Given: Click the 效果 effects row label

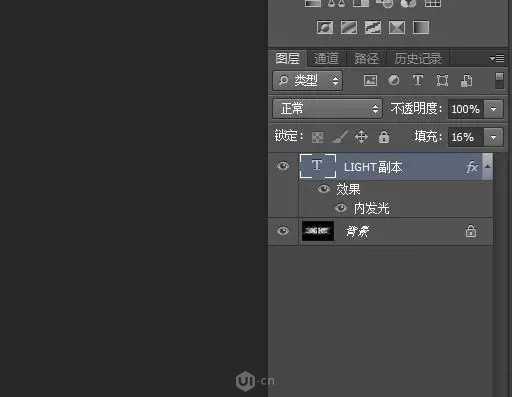Looking at the screenshot, I should click(x=348, y=189).
